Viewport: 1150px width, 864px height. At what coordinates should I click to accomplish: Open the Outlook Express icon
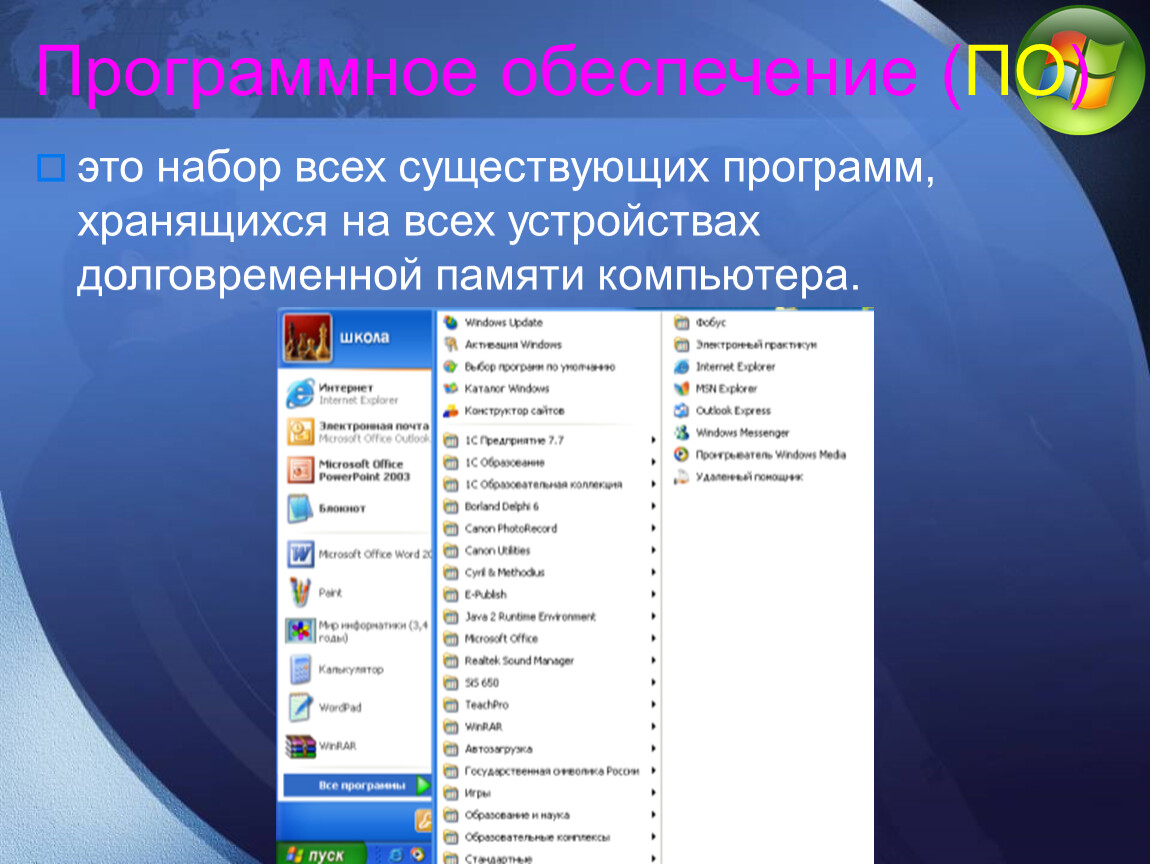(x=681, y=411)
